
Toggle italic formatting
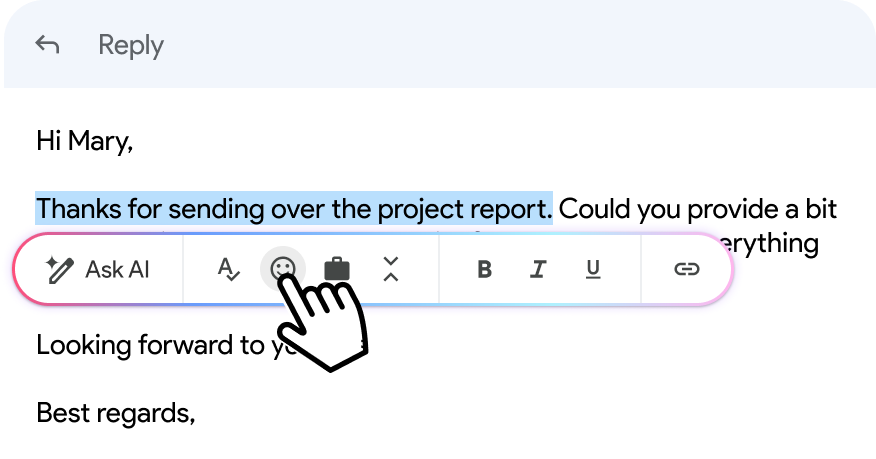pyautogui.click(x=539, y=269)
